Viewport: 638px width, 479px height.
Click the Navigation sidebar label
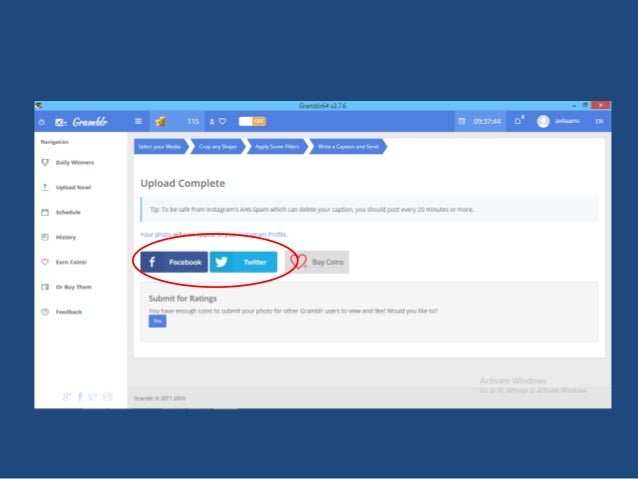pos(55,142)
